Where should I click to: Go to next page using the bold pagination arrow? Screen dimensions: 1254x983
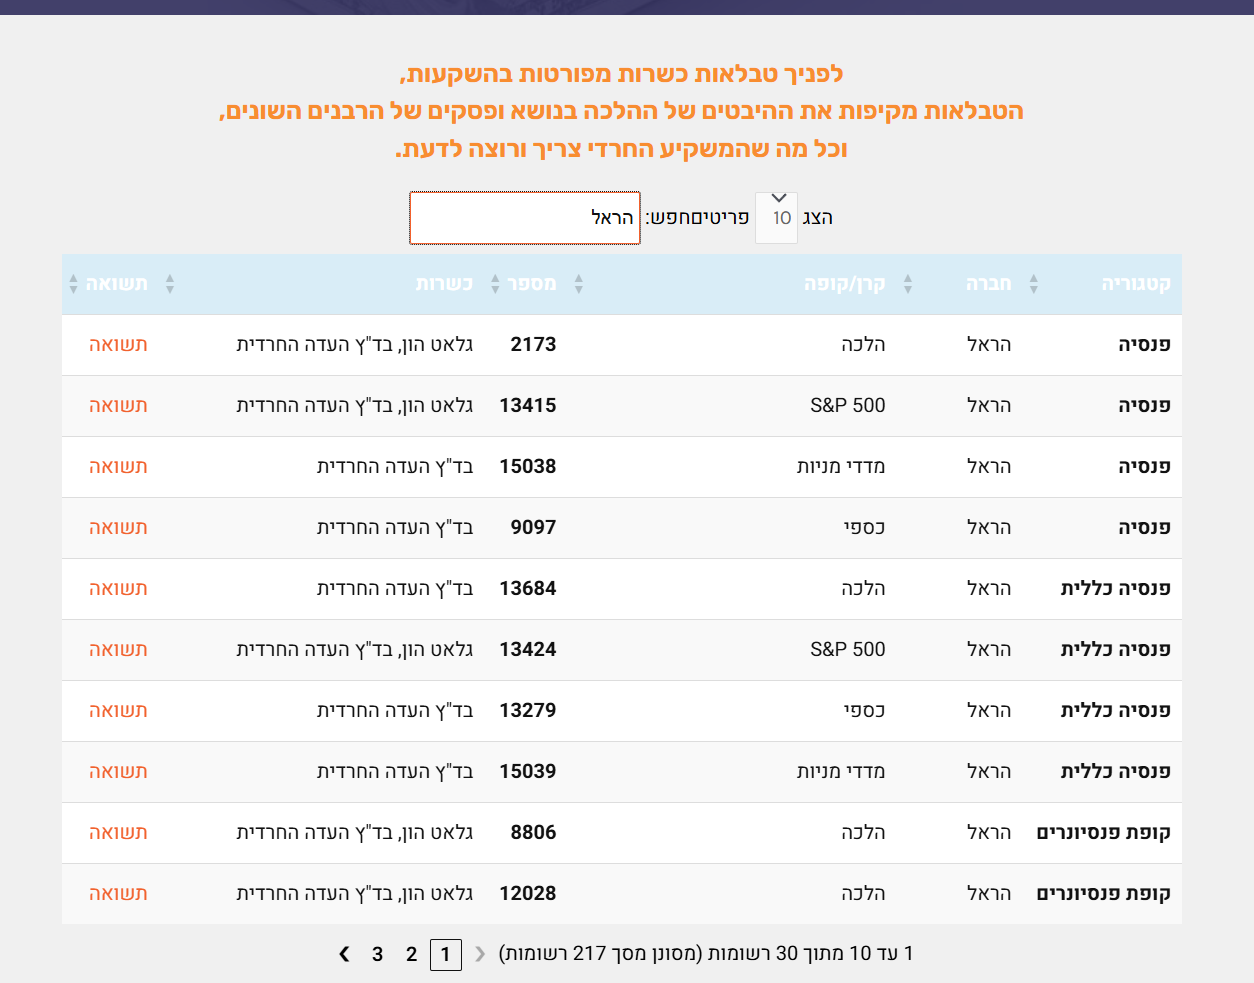(345, 954)
